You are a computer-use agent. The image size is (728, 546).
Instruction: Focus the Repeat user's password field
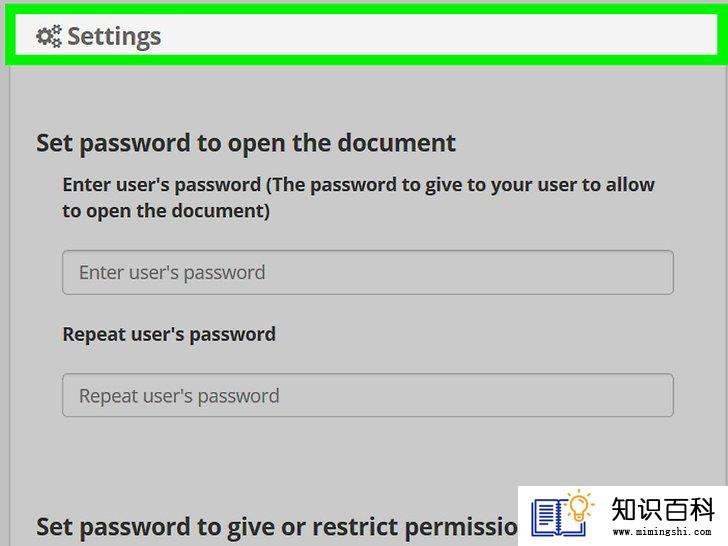coord(368,395)
